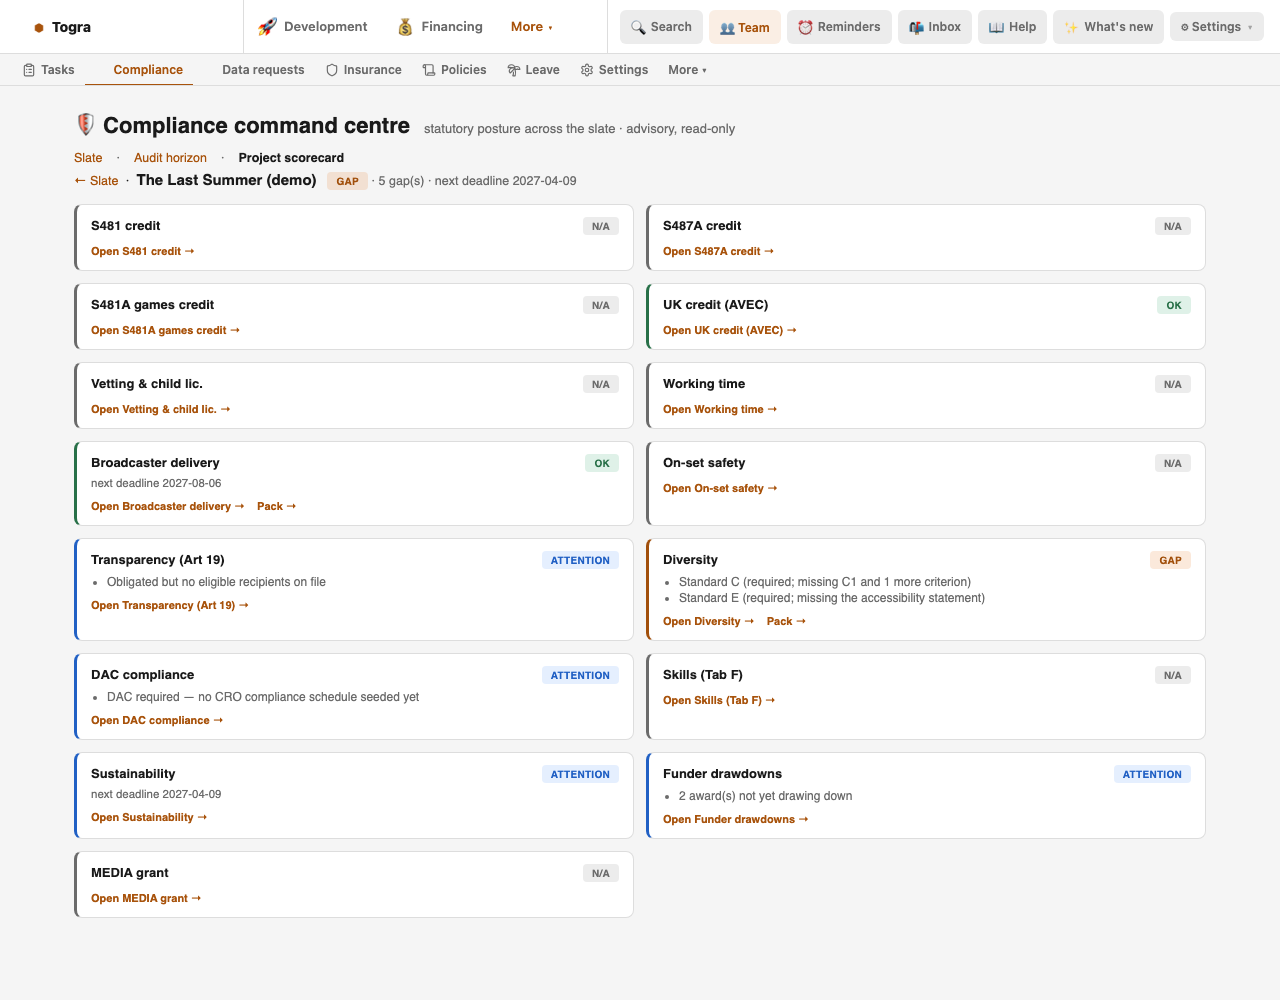The width and height of the screenshot is (1280, 1000).
Task: Click the Togra logo icon
Action: [x=39, y=28]
